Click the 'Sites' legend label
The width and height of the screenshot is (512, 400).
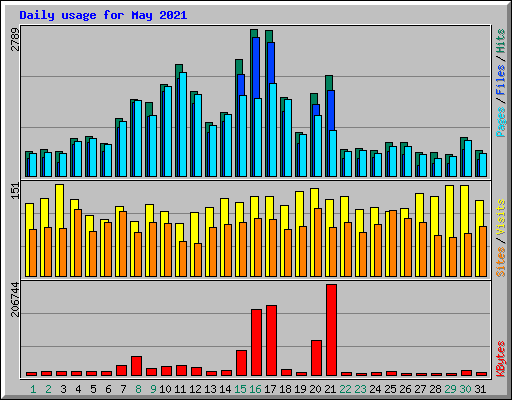(501, 262)
